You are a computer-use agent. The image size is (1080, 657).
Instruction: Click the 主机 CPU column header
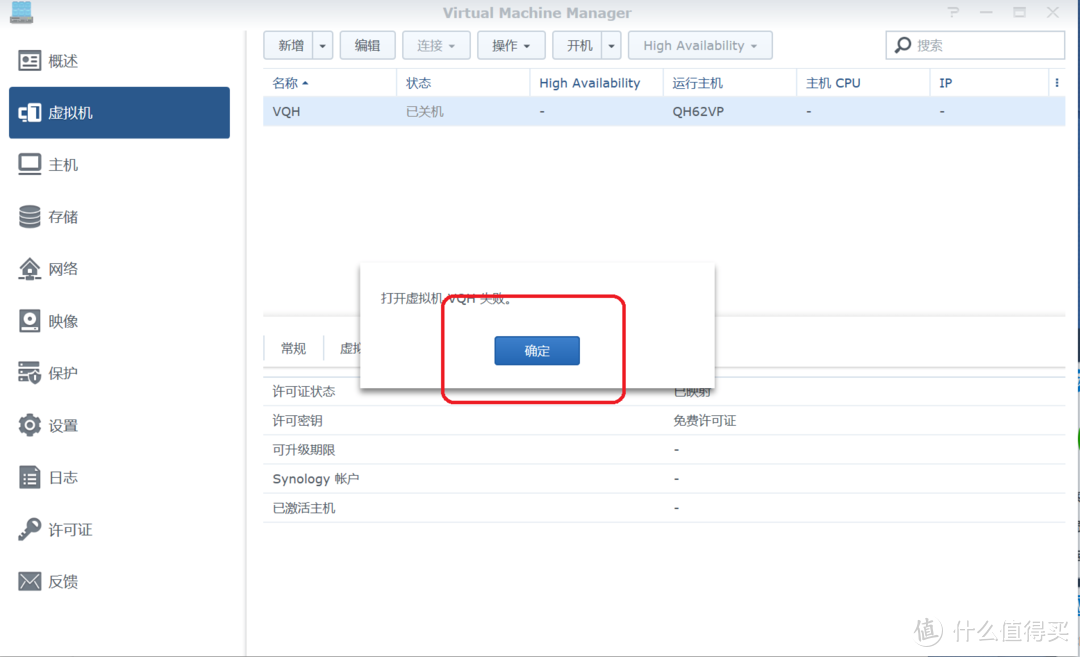[x=863, y=83]
